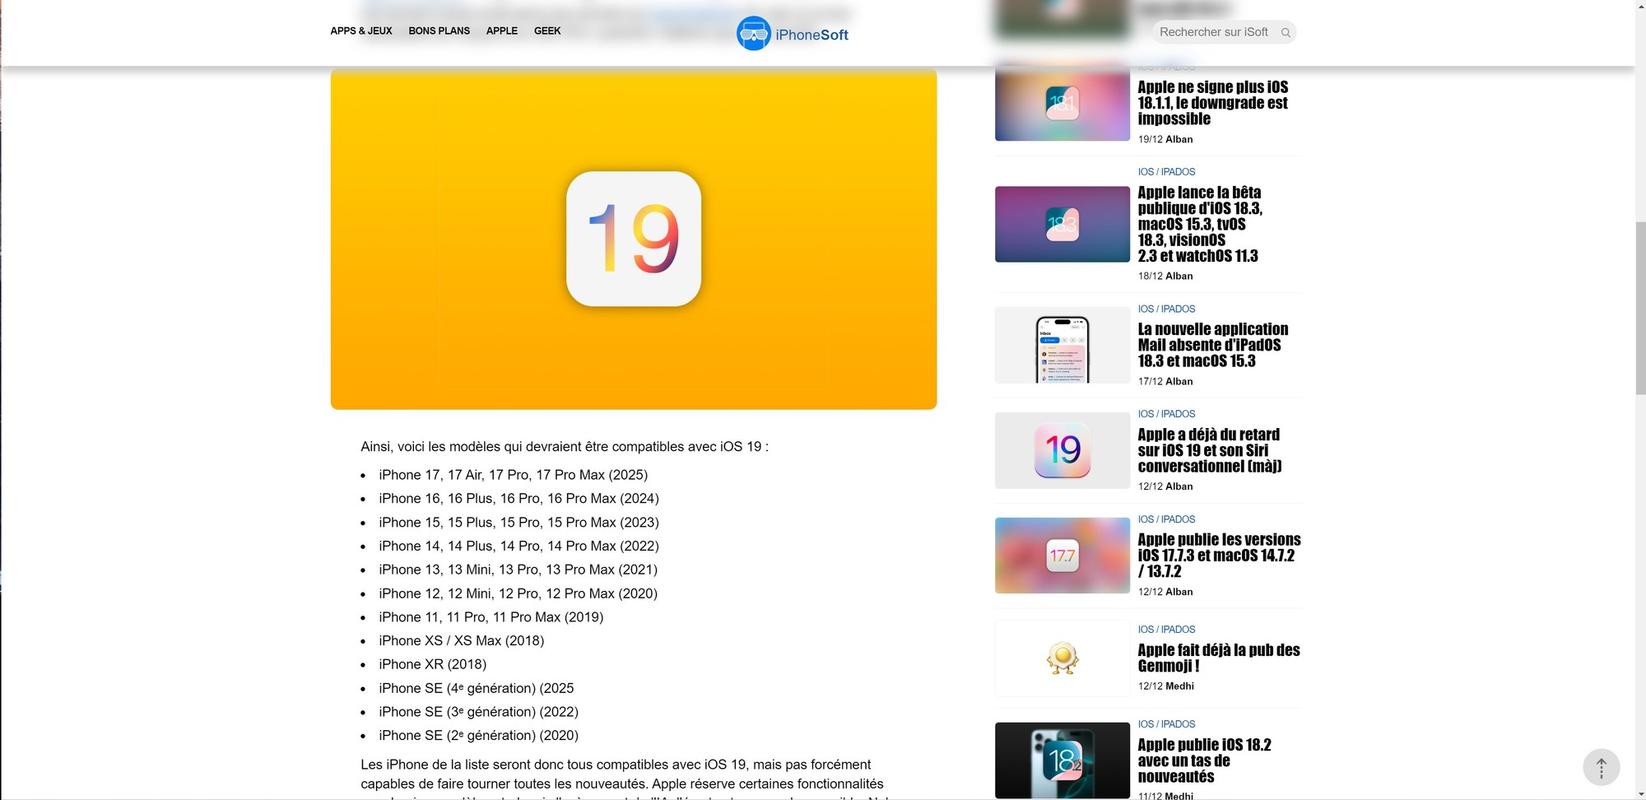Image resolution: width=1646 pixels, height=800 pixels.
Task: Click "17/12 Alban" byline
Action: click(x=1165, y=381)
